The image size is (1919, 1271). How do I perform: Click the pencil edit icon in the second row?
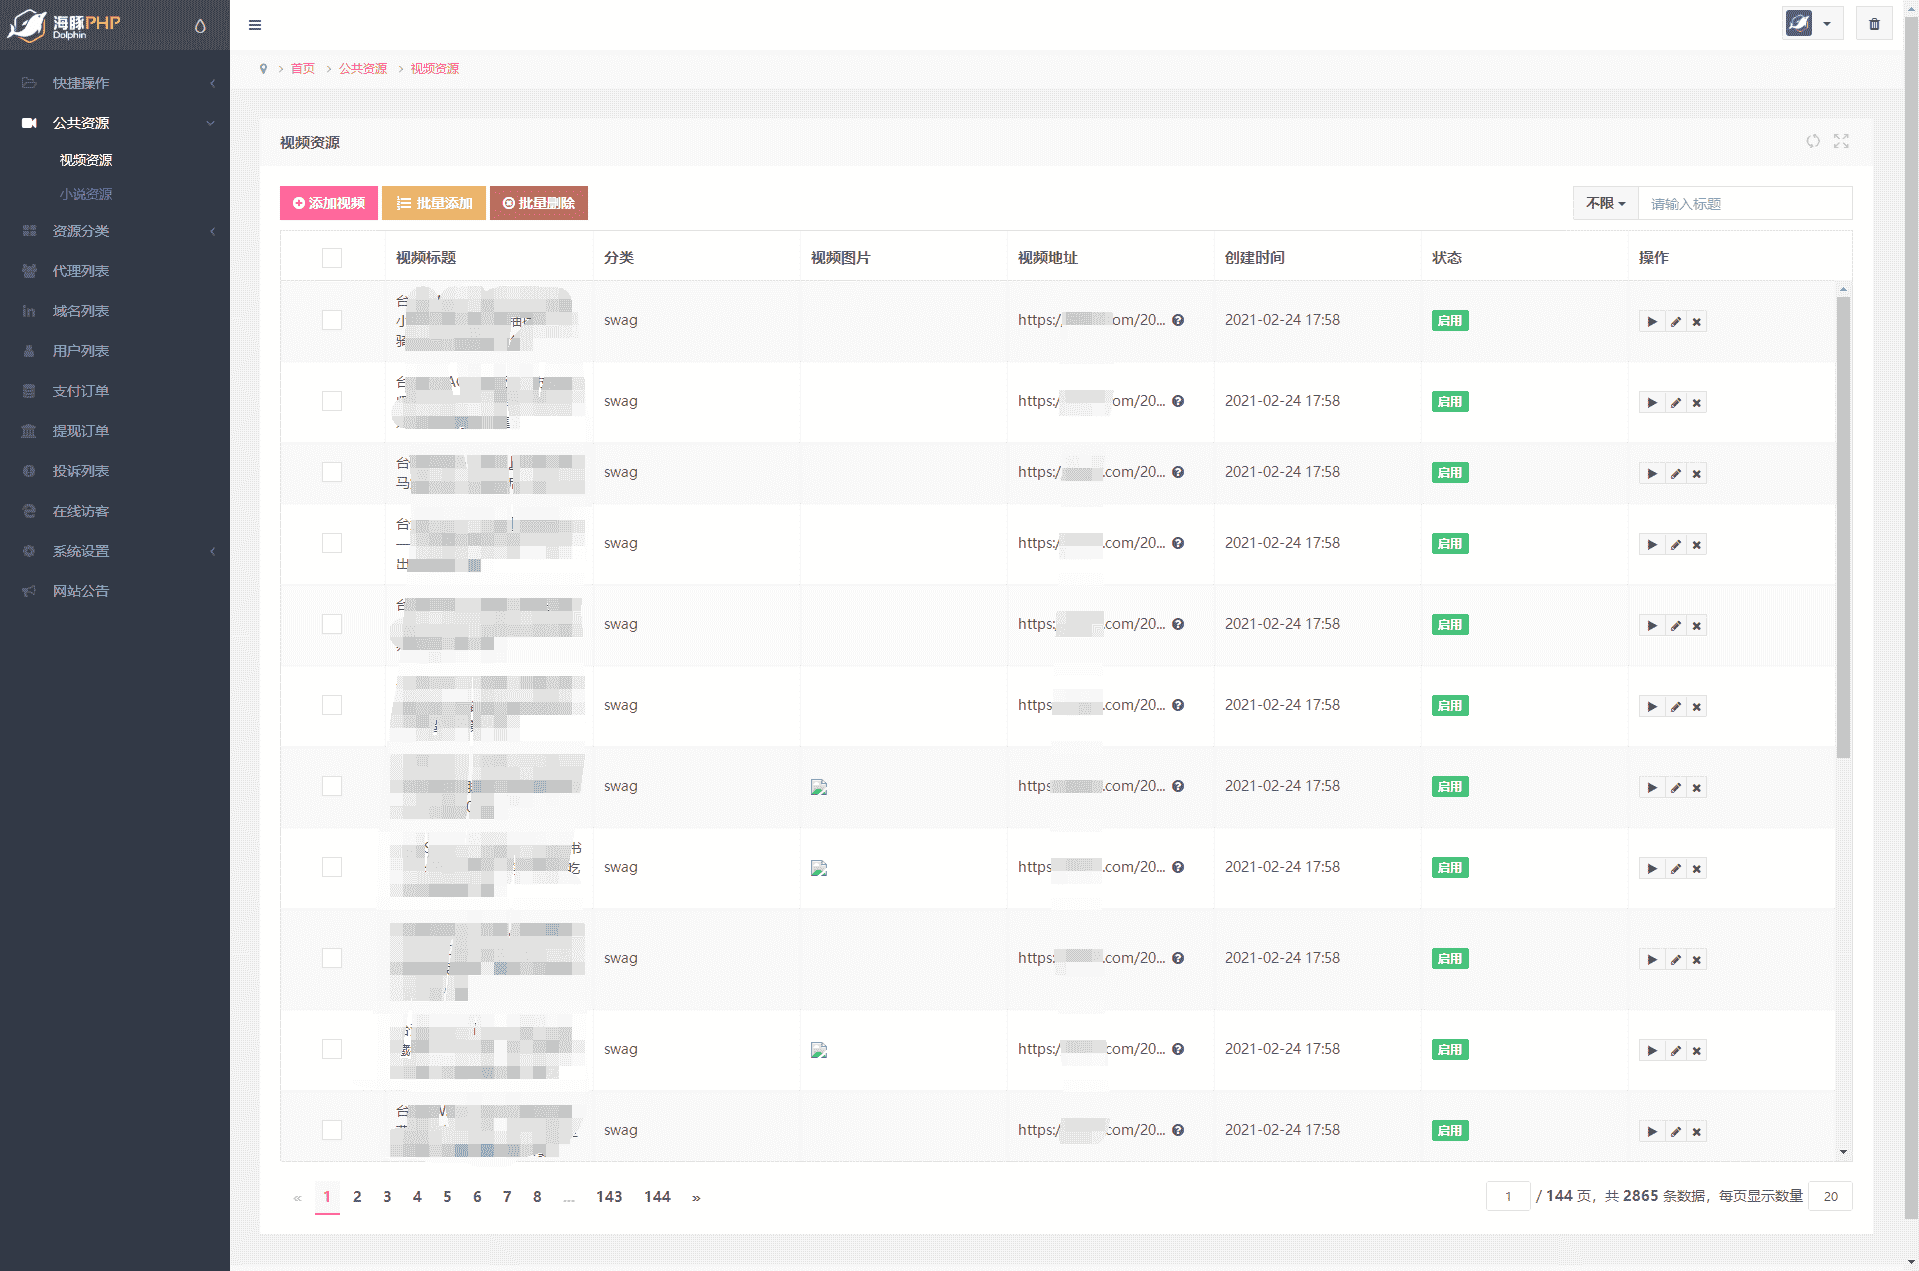point(1675,403)
